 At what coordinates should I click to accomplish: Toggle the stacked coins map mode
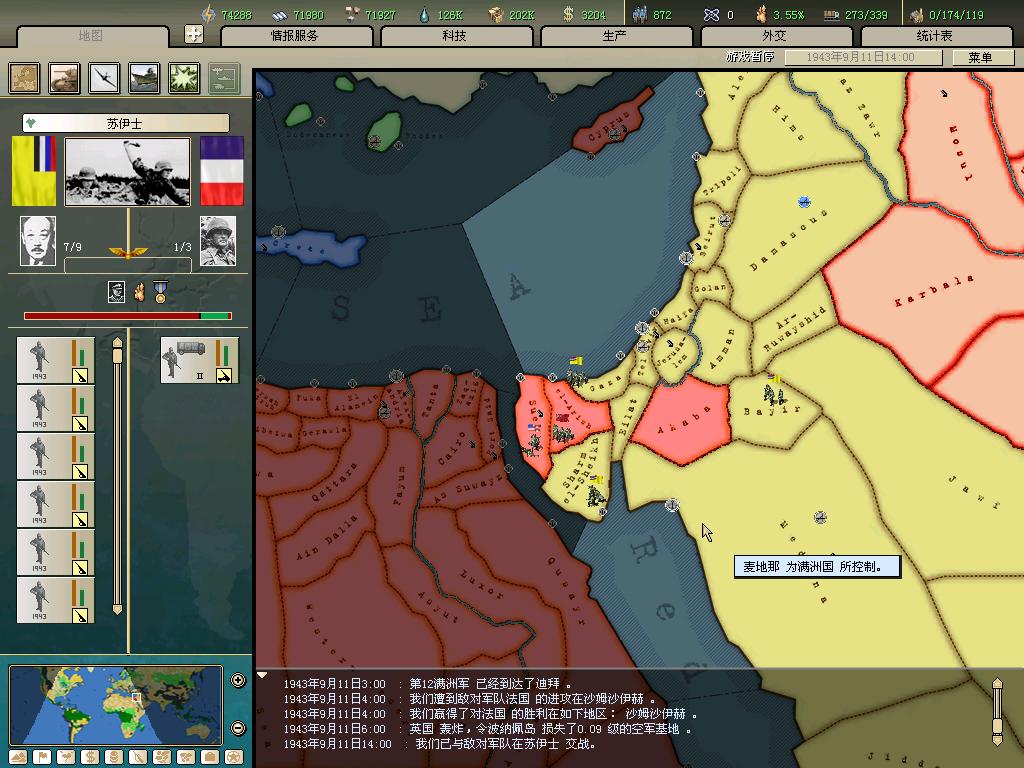click(114, 758)
